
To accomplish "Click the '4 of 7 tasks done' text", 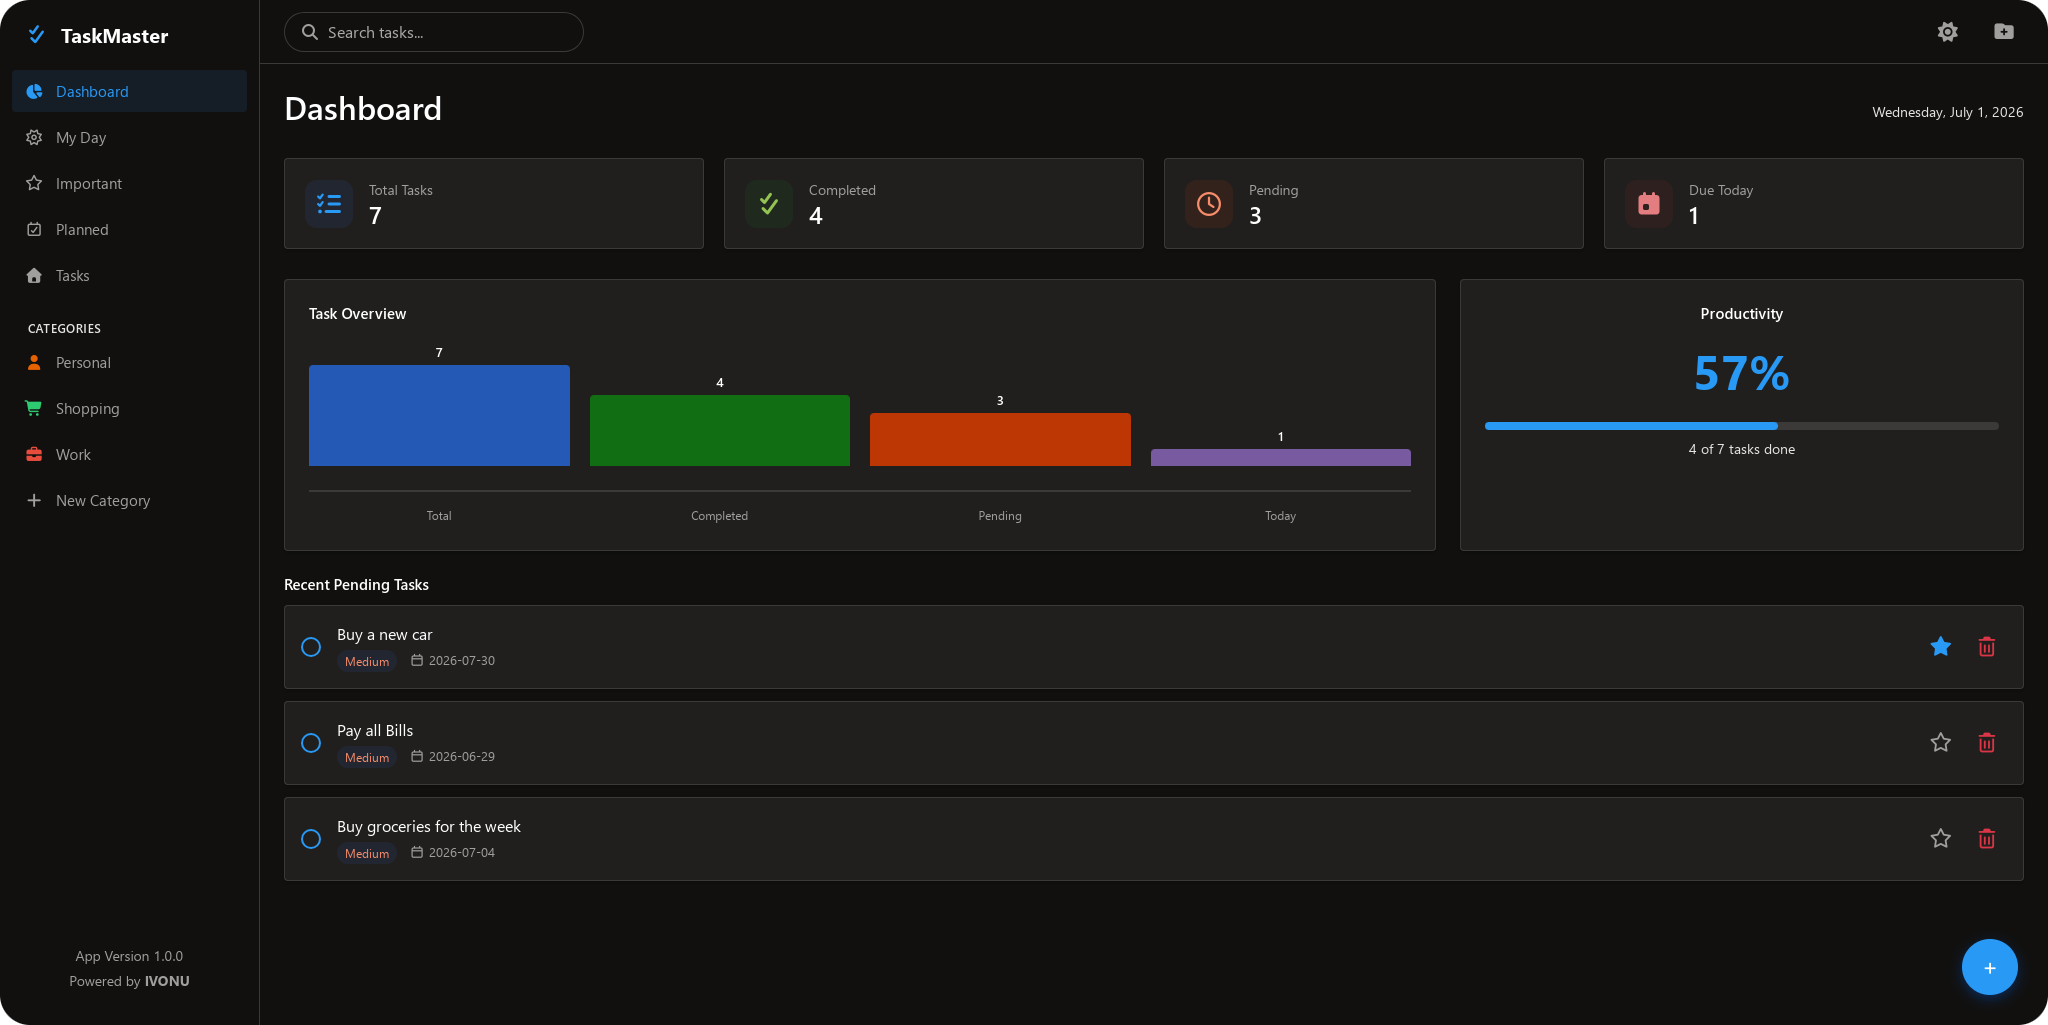I will 1742,449.
